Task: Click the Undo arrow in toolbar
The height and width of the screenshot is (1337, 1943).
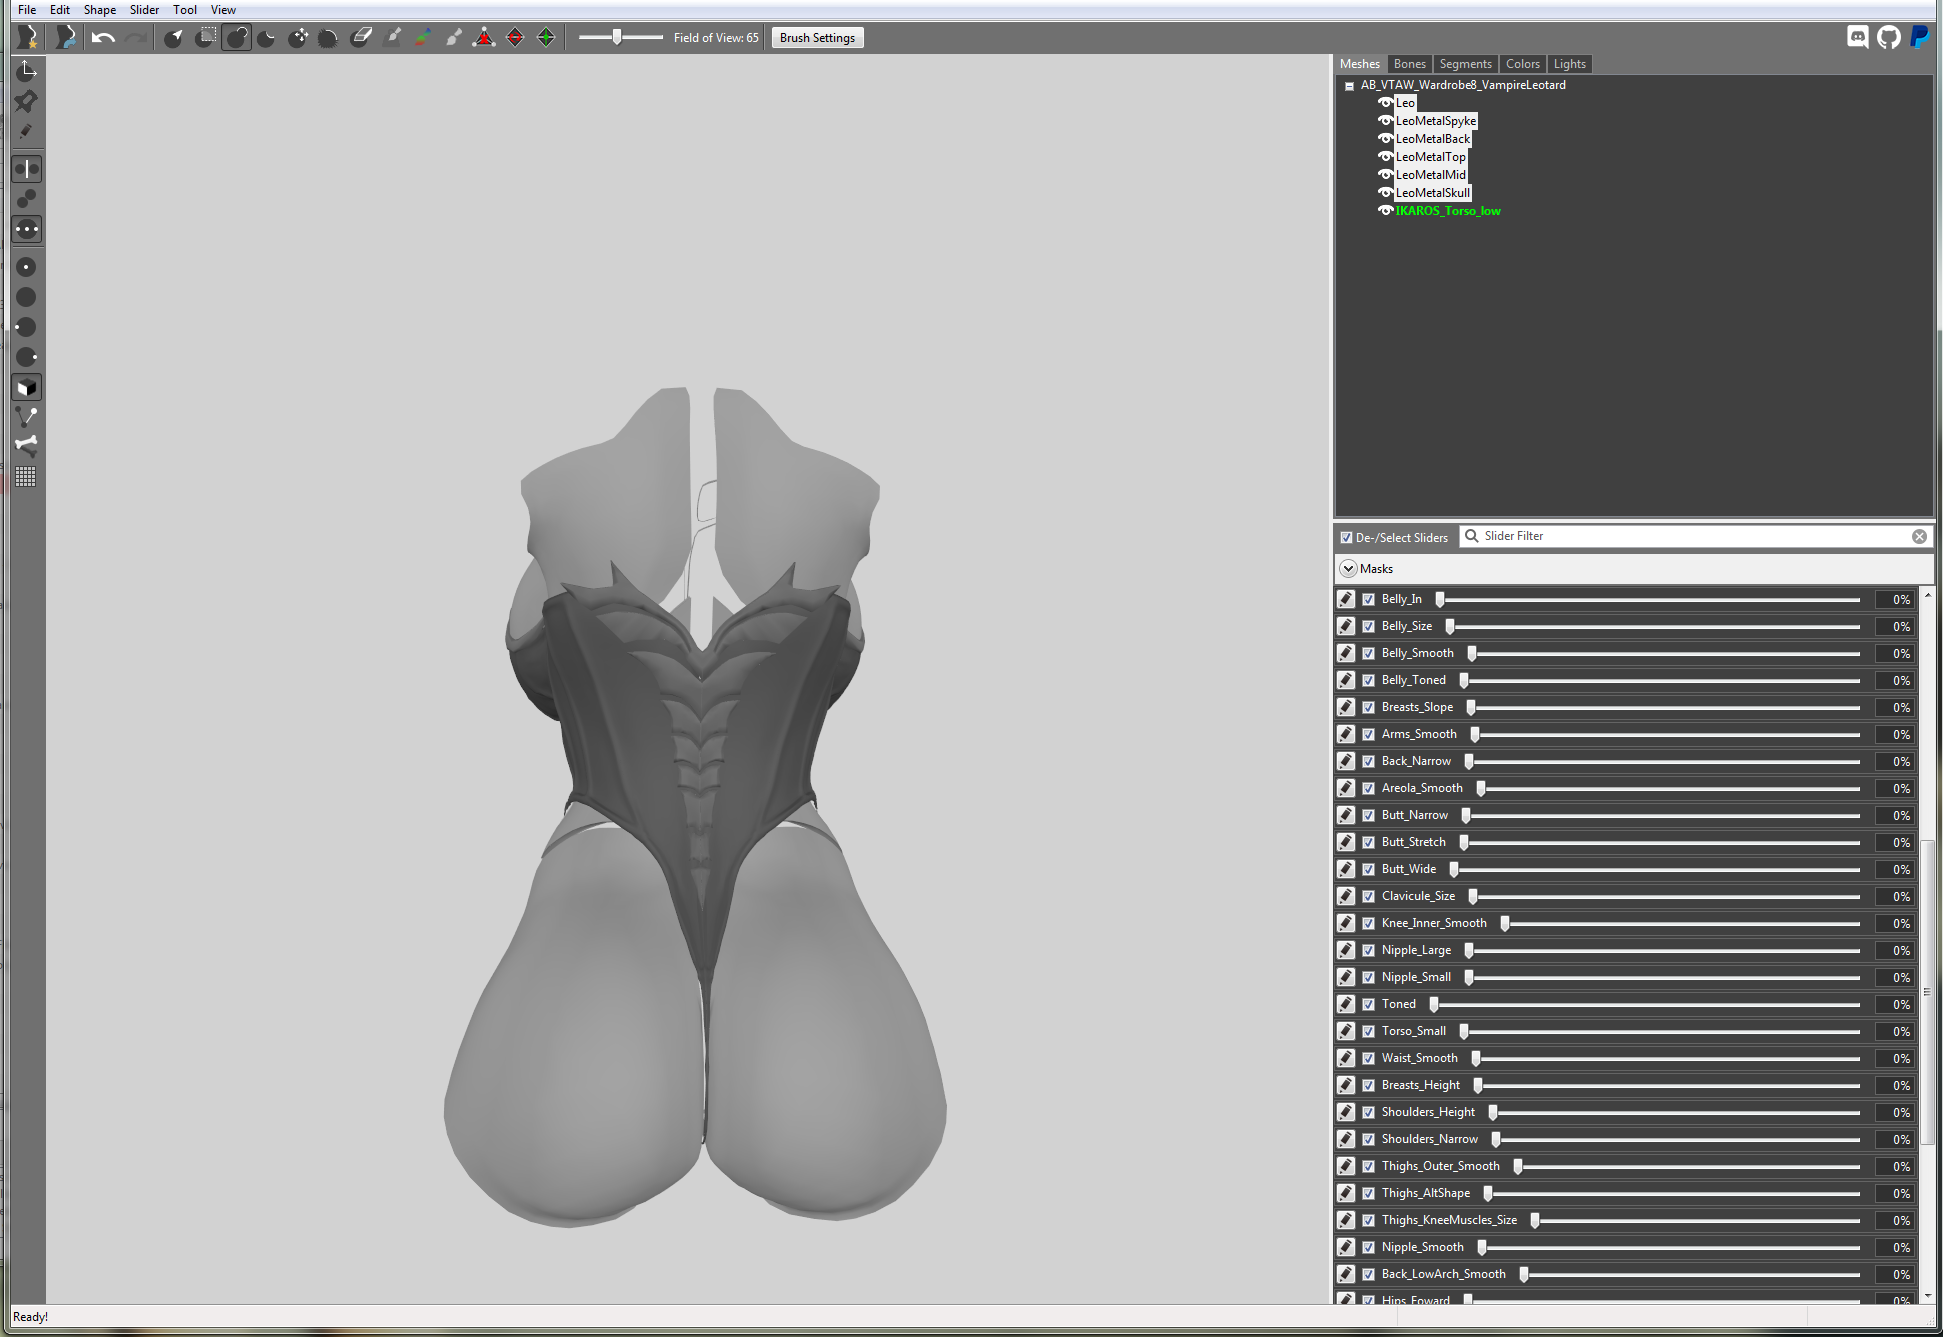Action: click(103, 38)
